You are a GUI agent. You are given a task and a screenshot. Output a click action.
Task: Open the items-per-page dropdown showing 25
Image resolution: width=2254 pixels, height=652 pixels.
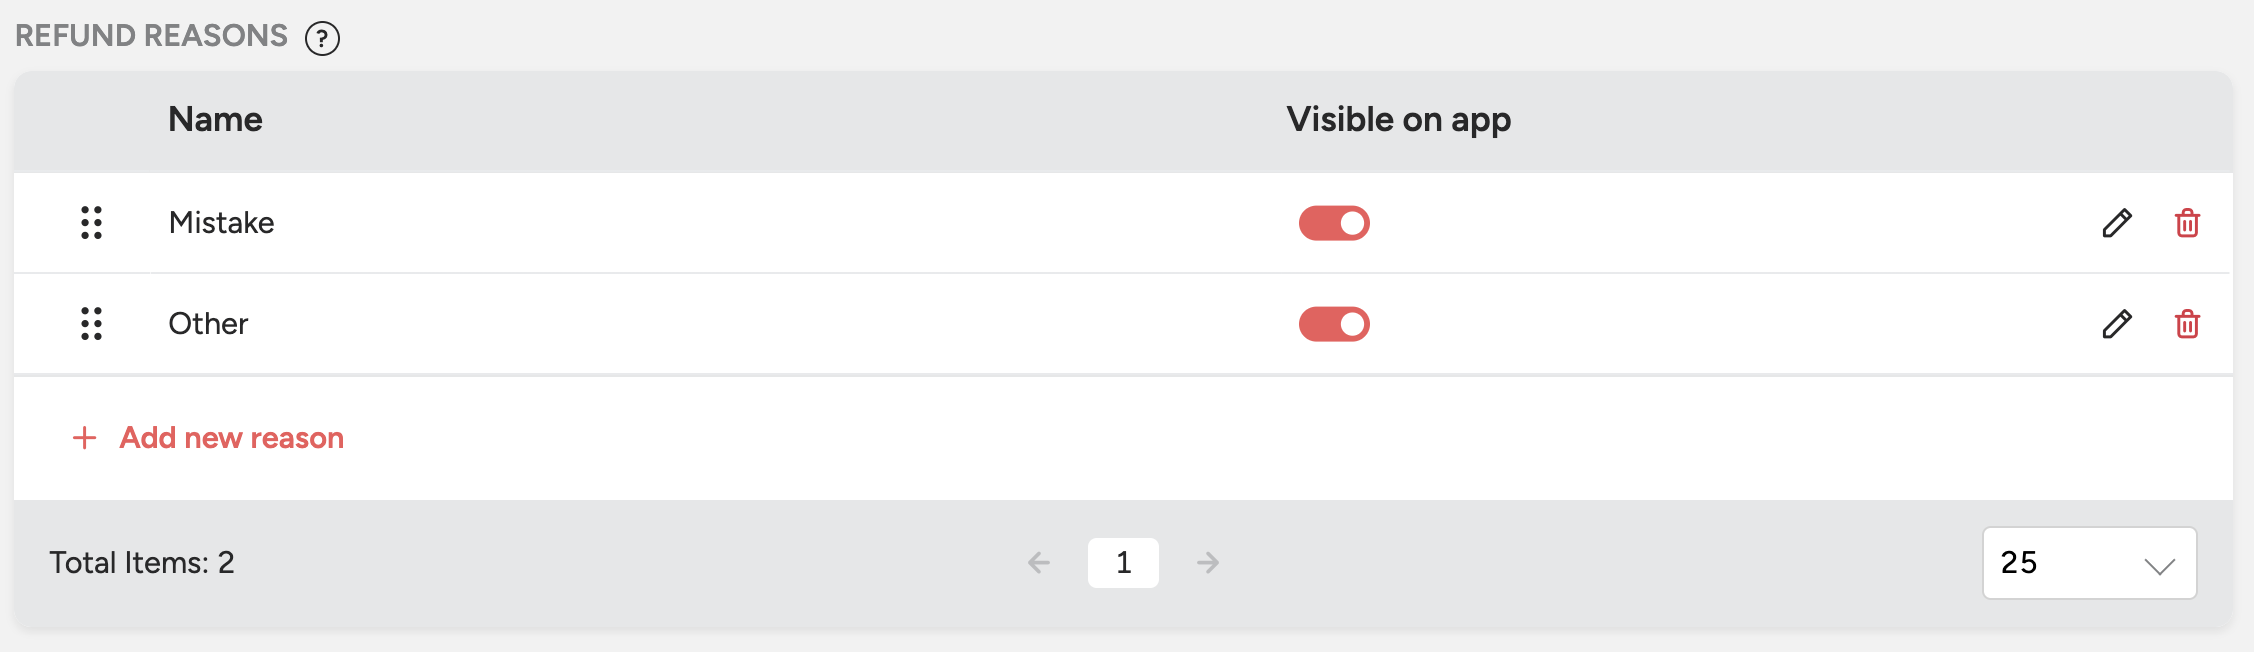coord(2089,563)
